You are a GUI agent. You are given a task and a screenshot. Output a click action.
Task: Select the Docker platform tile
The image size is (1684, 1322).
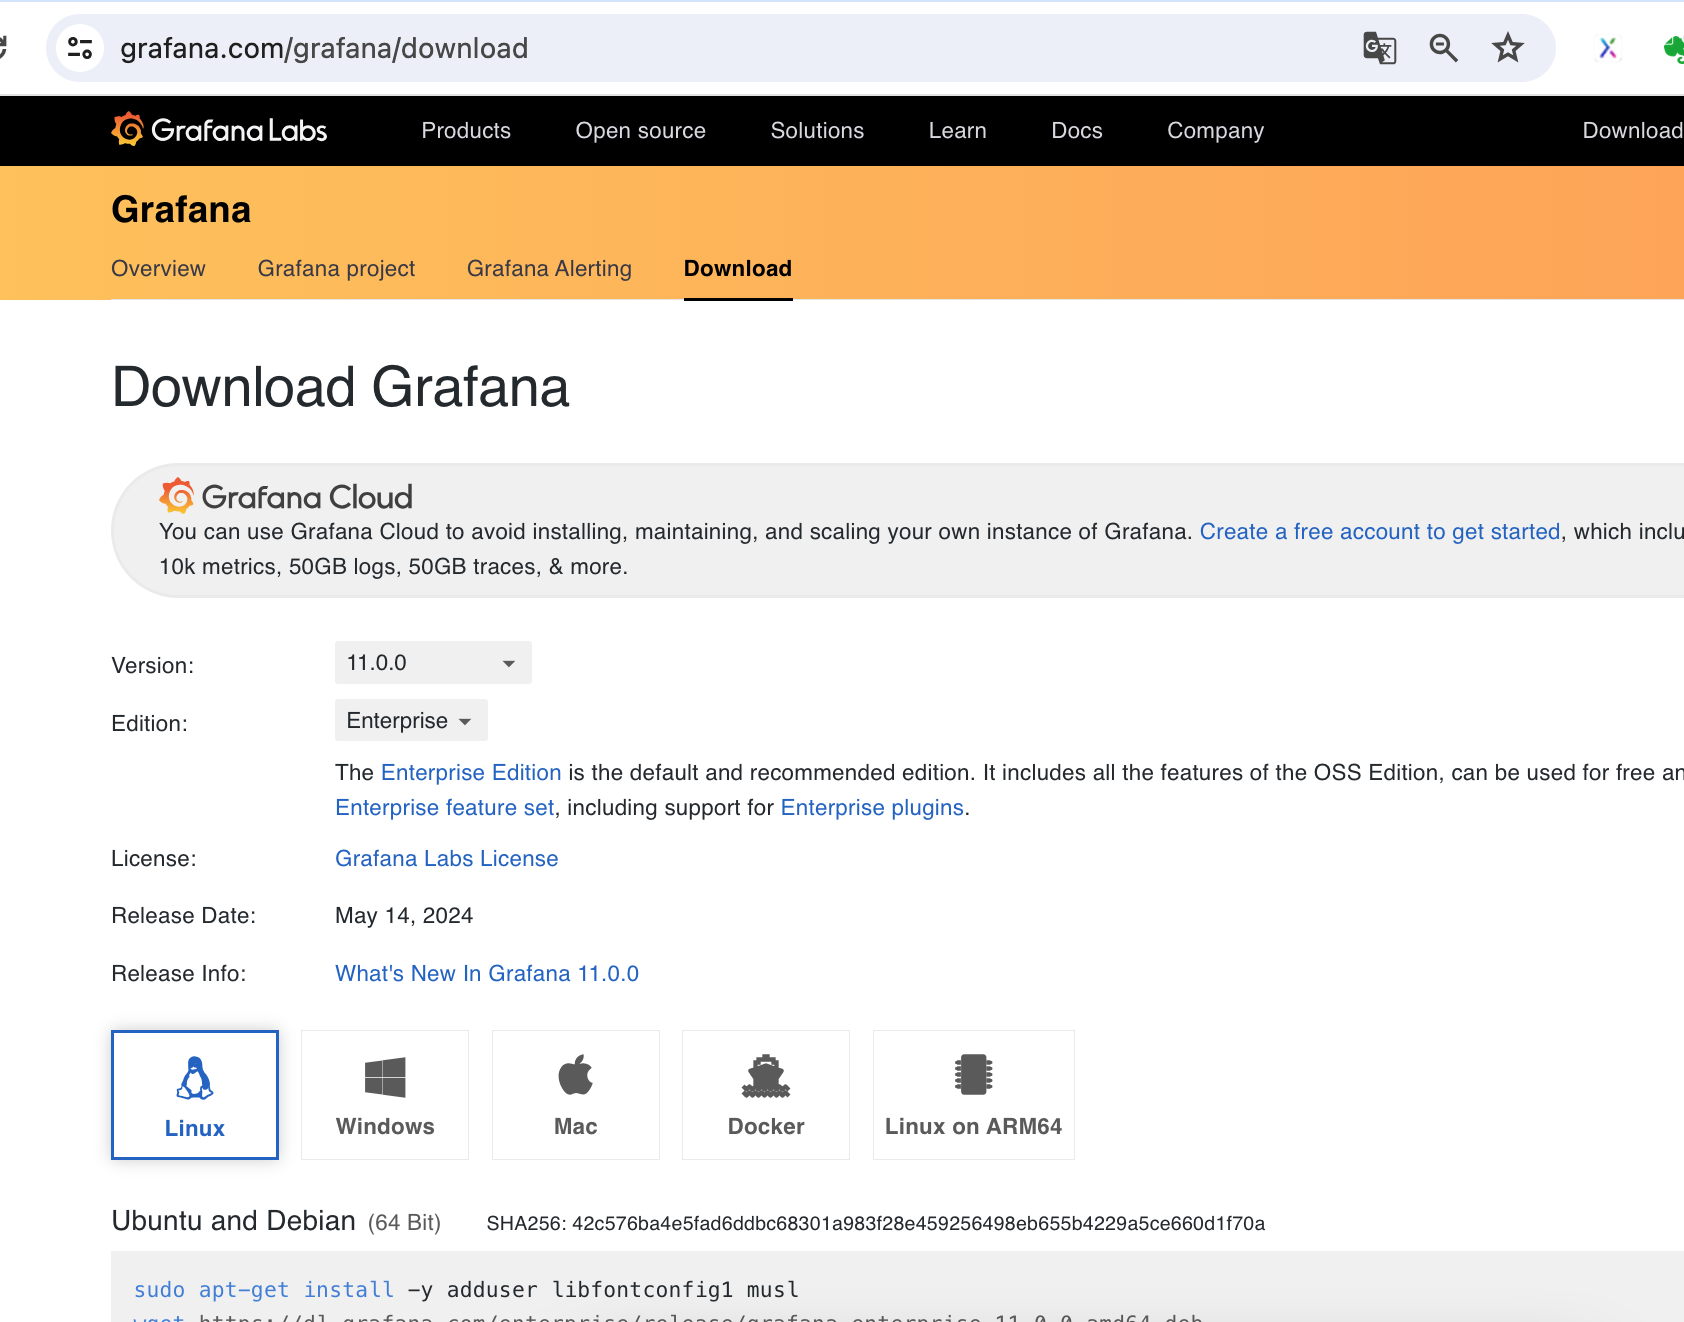(766, 1095)
